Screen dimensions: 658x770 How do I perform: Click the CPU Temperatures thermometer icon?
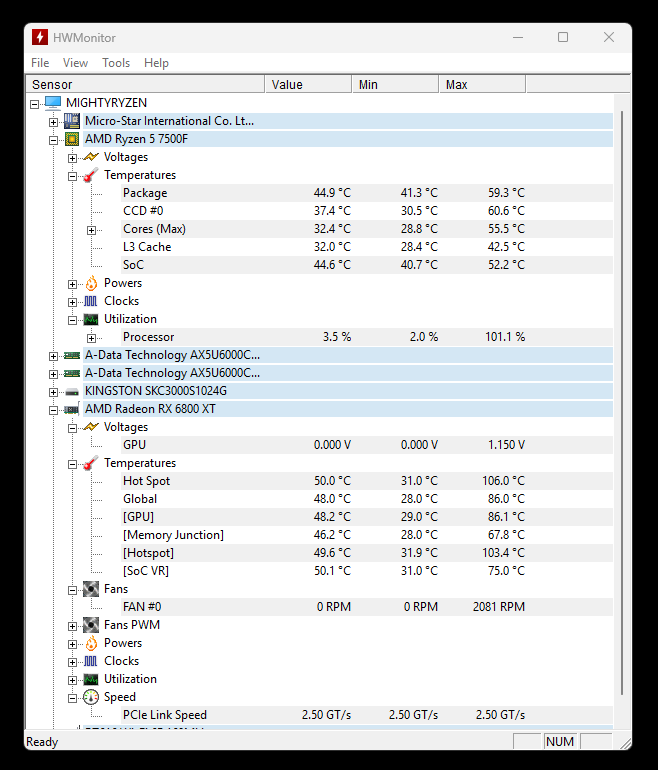point(91,175)
